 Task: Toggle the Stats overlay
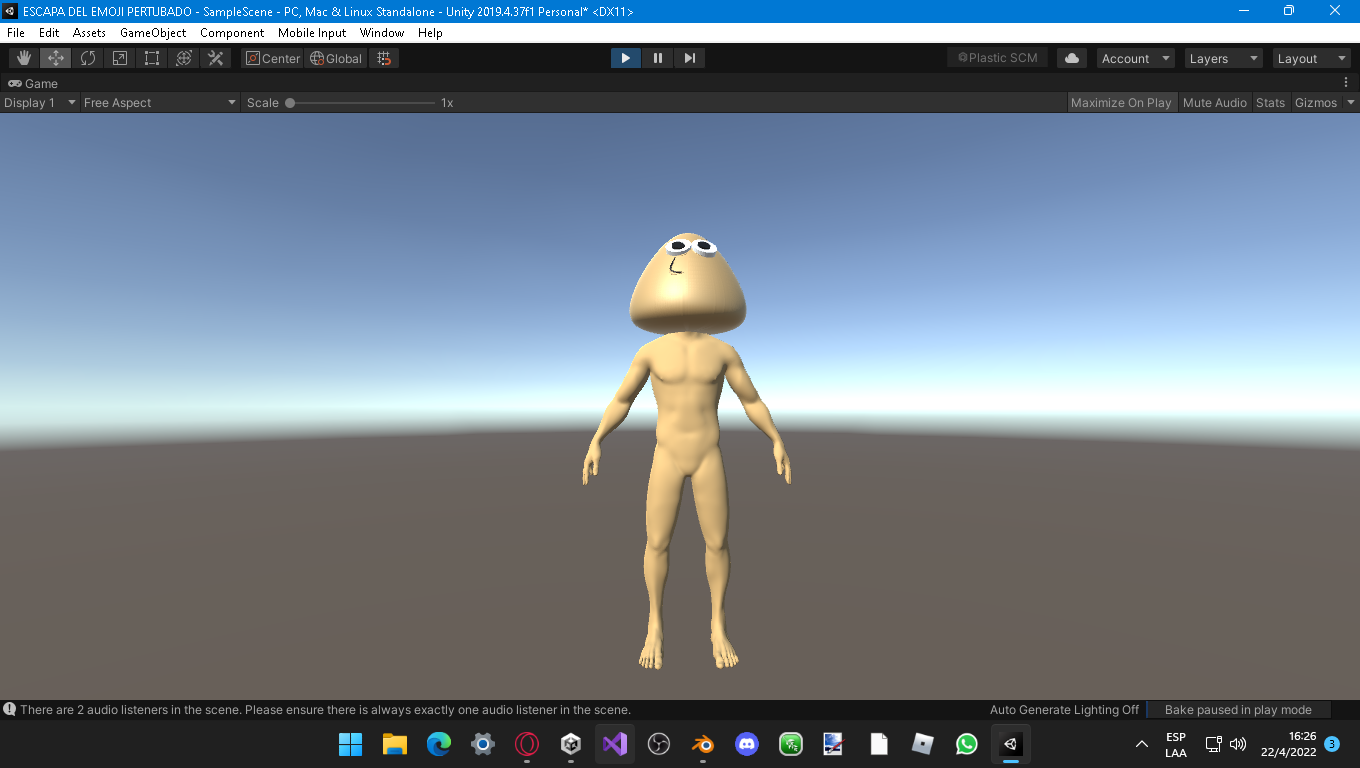1270,102
